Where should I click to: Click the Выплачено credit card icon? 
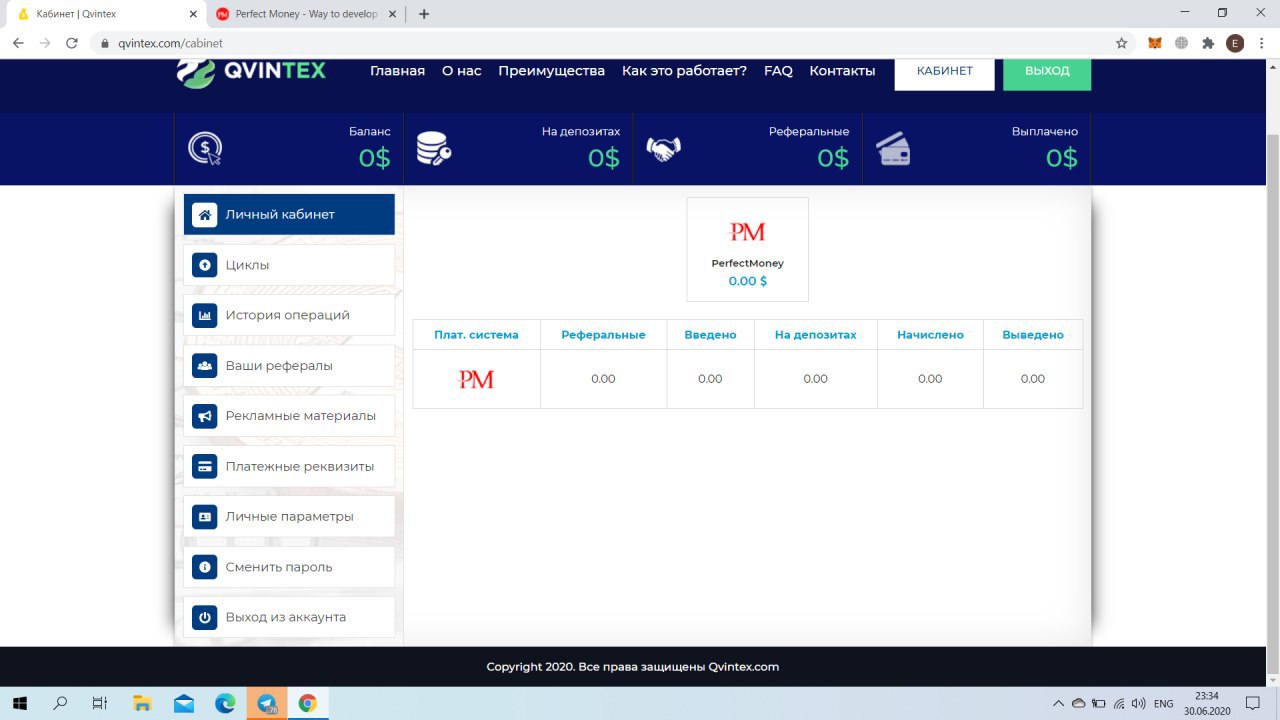pyautogui.click(x=893, y=149)
